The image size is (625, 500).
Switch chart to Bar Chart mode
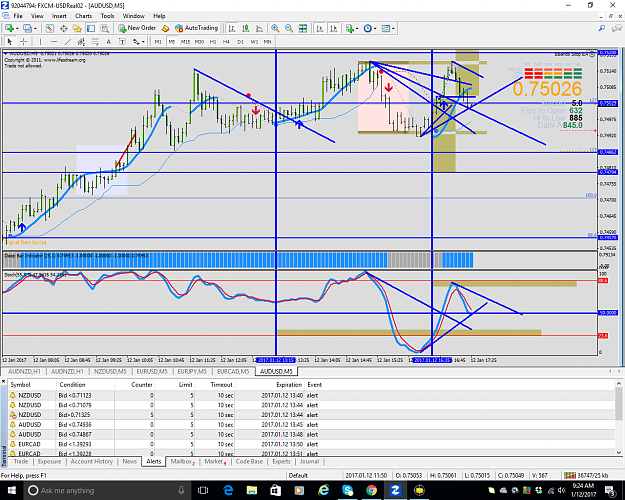232,28
